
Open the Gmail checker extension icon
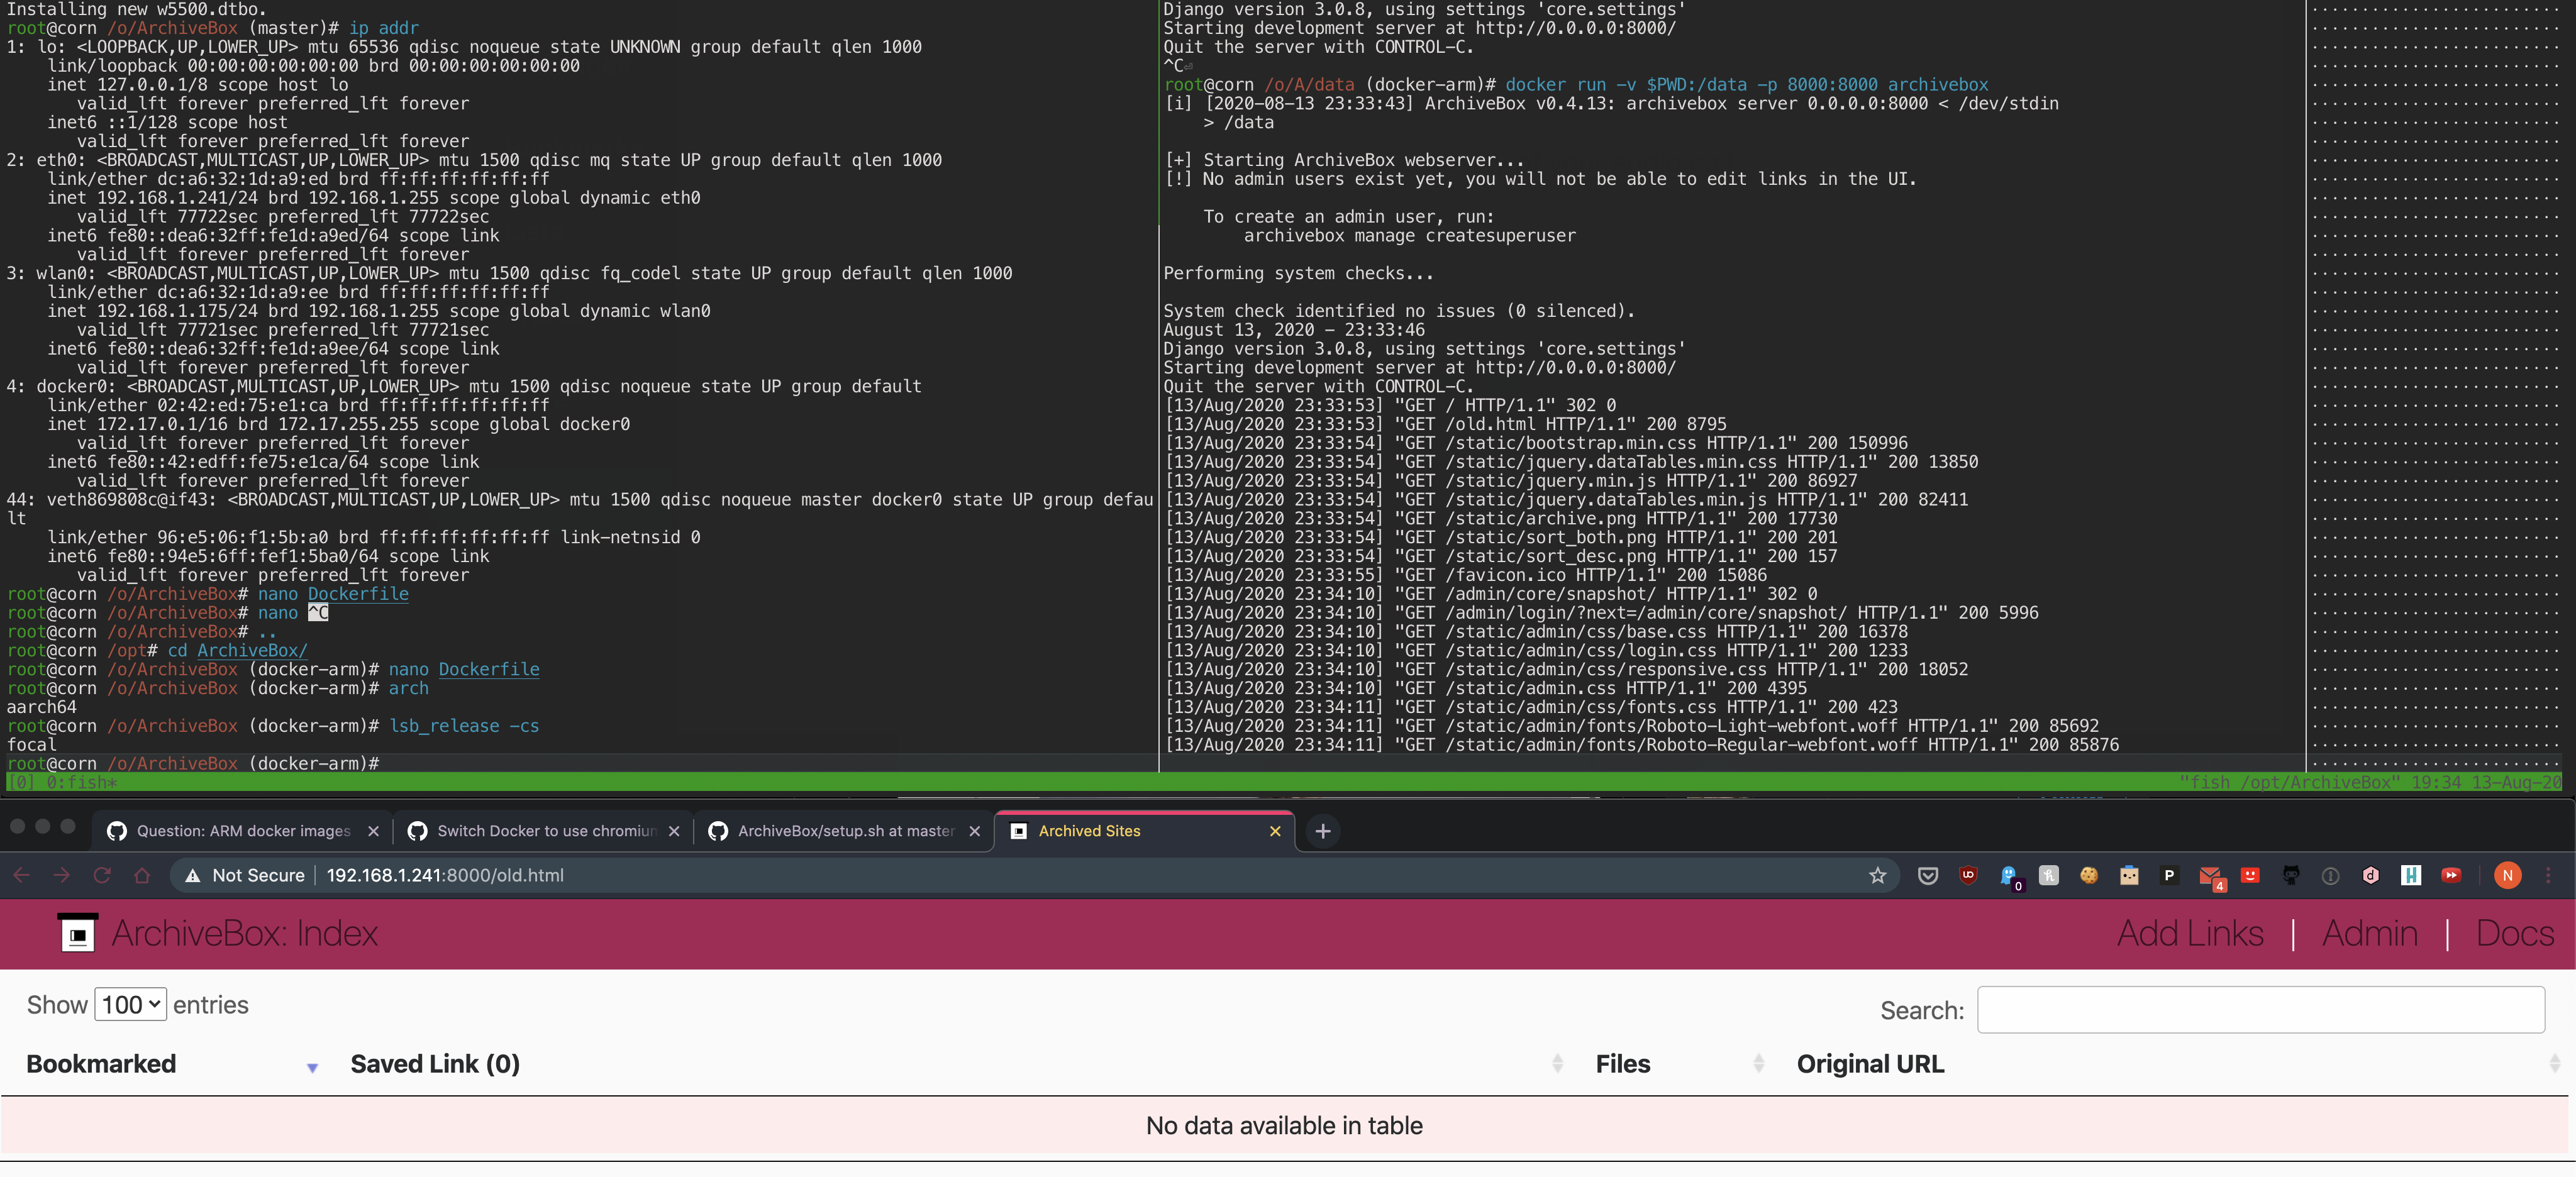(2210, 876)
